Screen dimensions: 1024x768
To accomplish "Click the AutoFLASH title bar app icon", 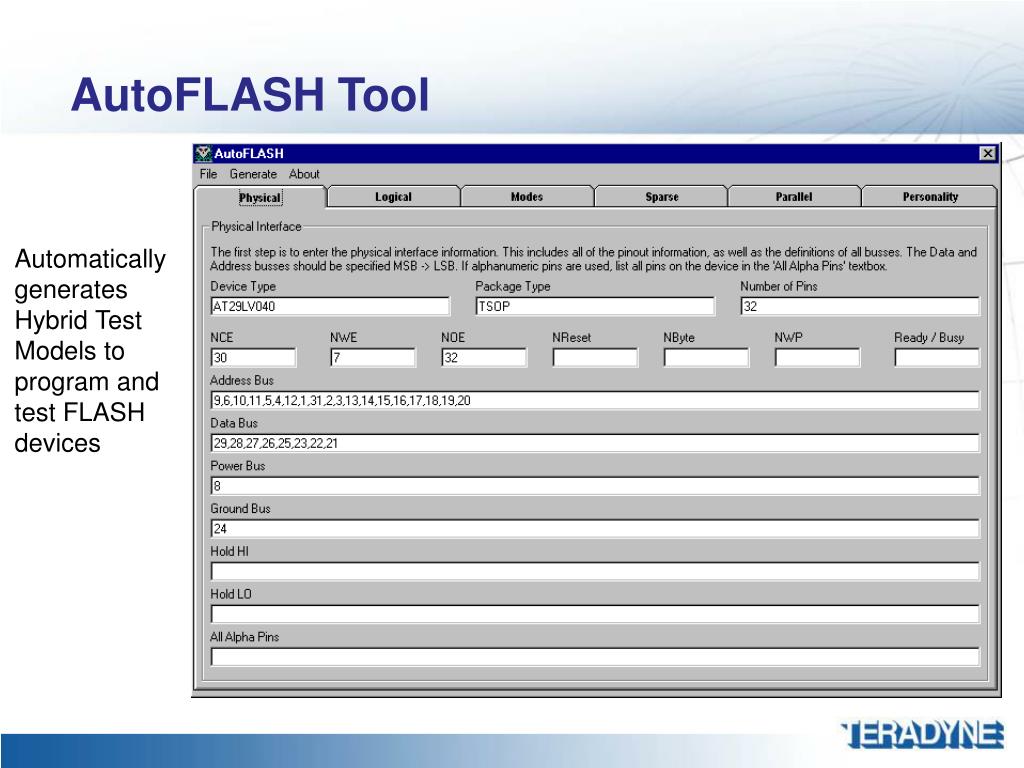I will coord(204,153).
